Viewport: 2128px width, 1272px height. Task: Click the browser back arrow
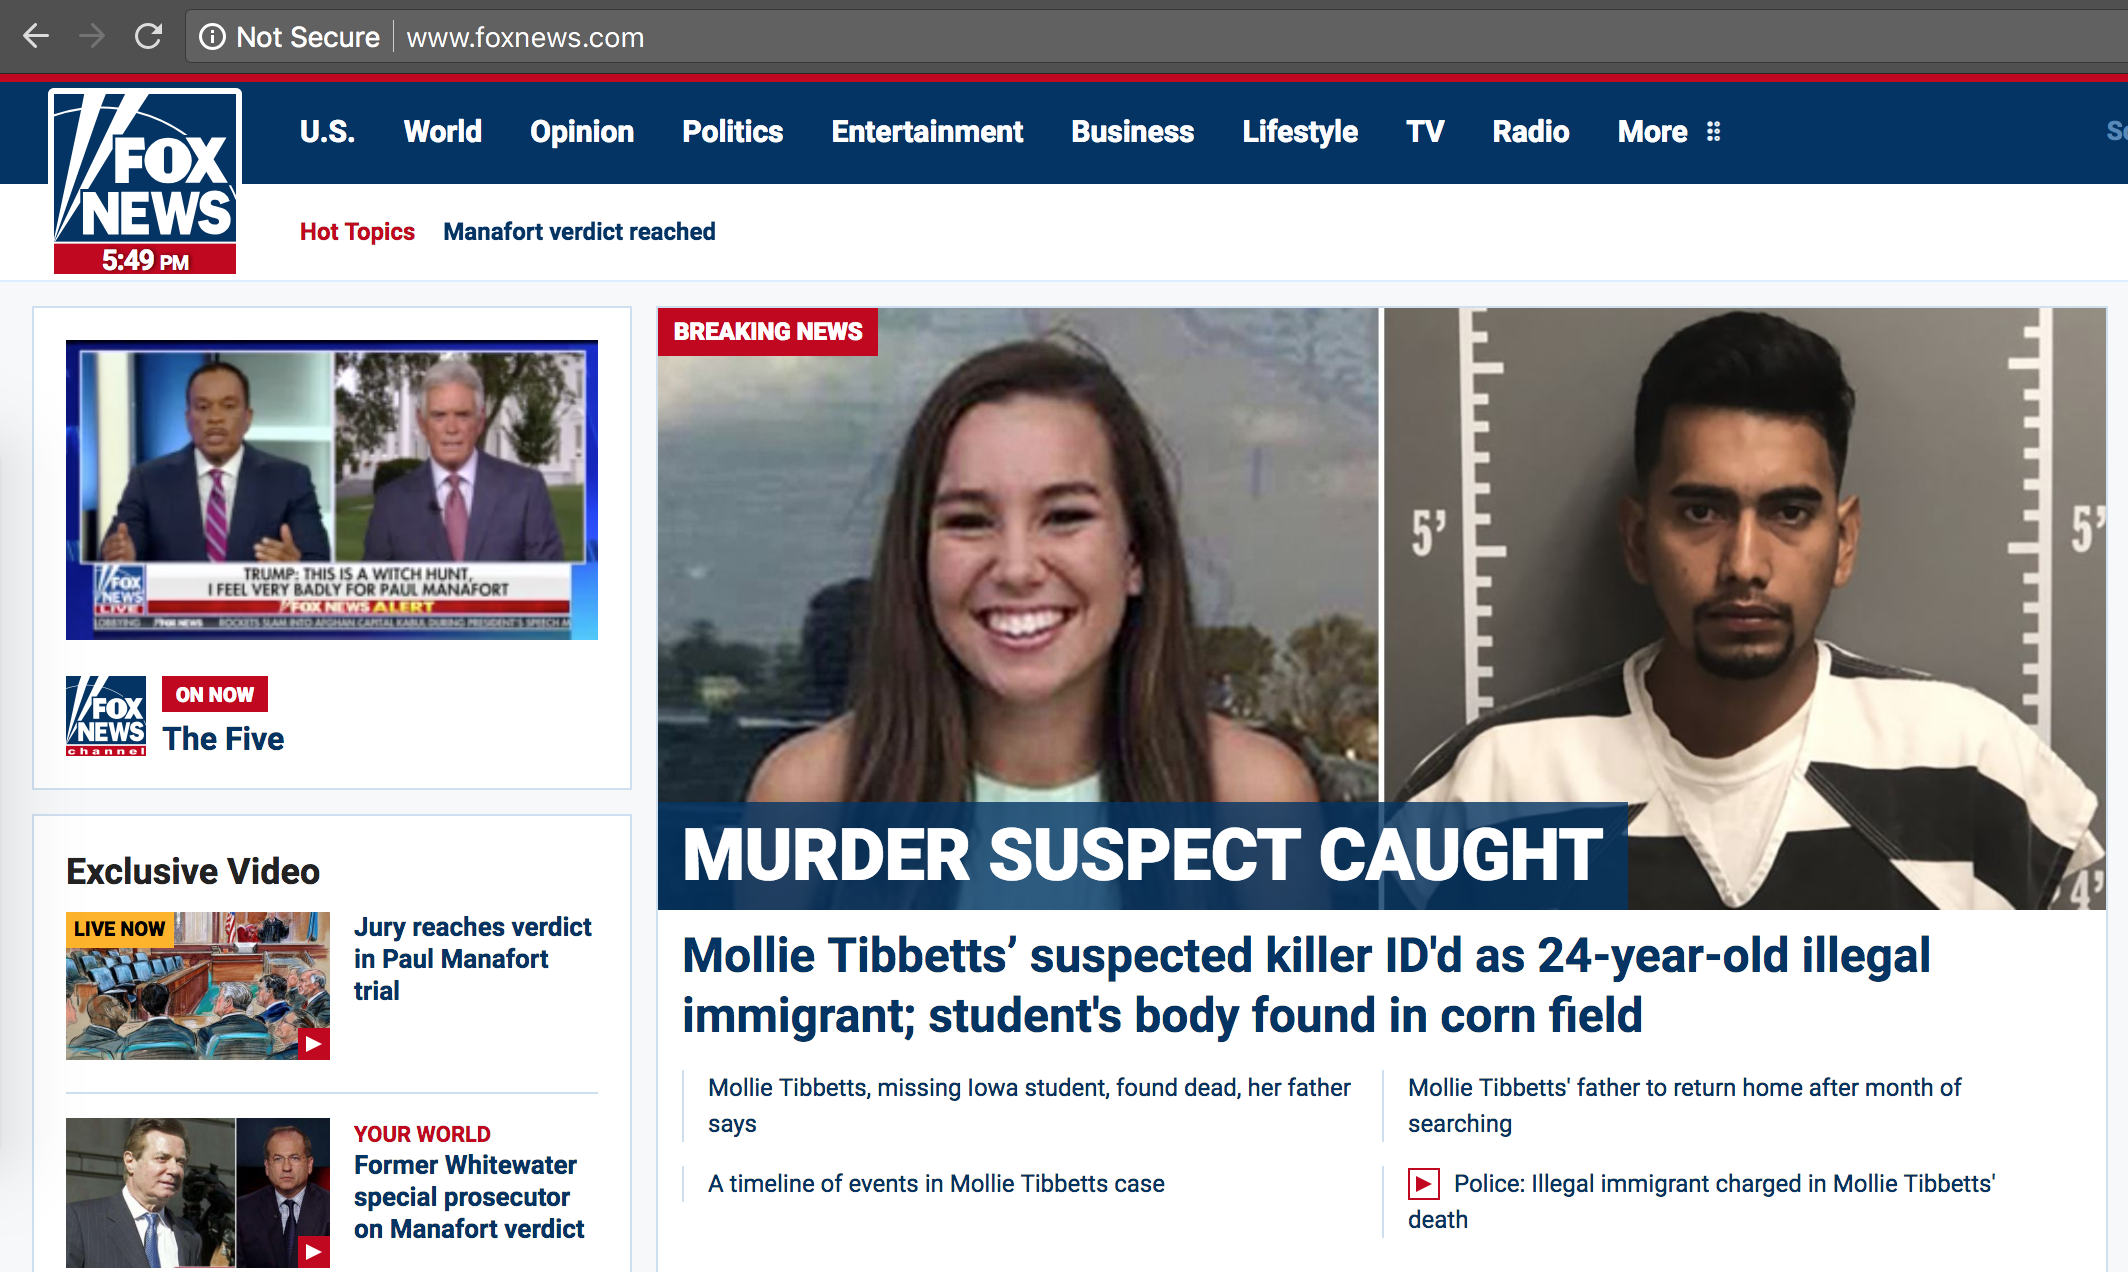tap(36, 37)
